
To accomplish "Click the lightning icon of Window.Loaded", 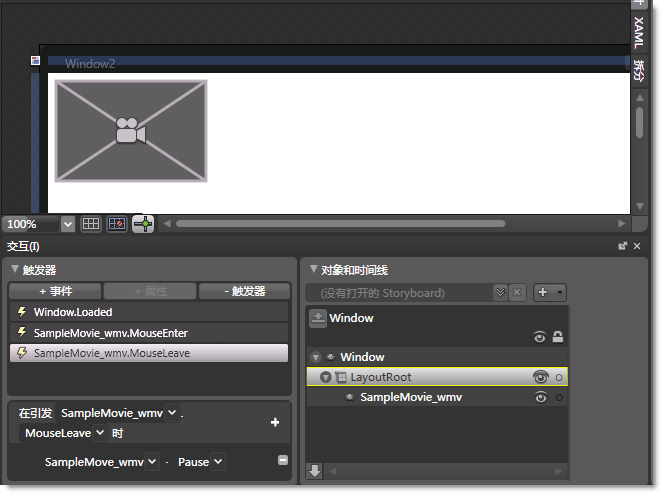I will tap(22, 312).
